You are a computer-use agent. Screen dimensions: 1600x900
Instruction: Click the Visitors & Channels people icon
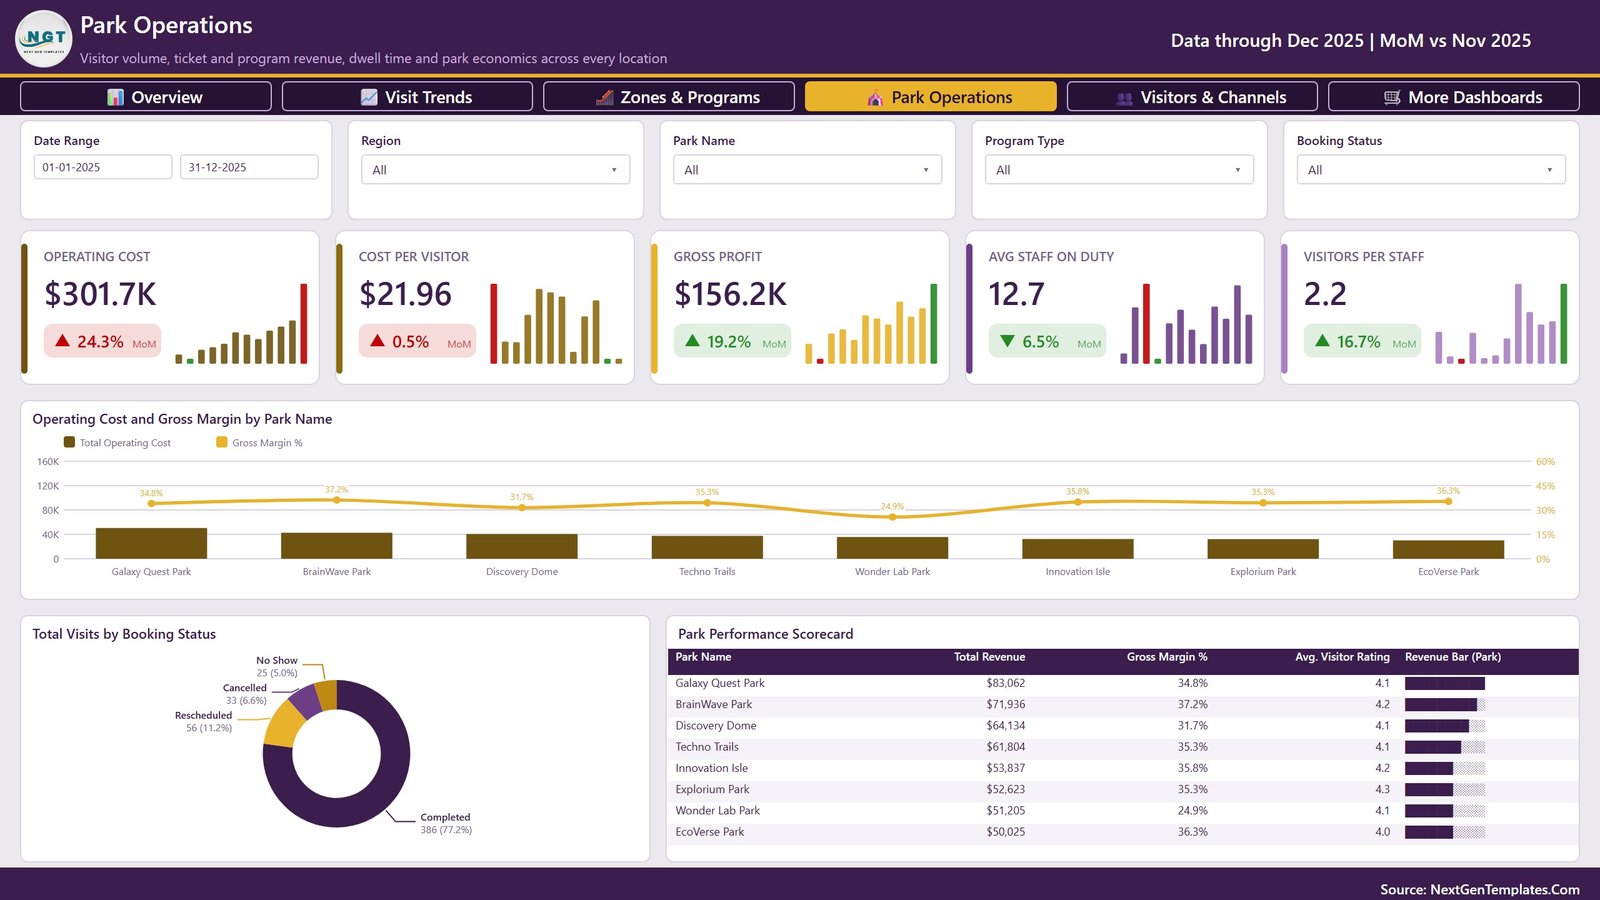1125,98
